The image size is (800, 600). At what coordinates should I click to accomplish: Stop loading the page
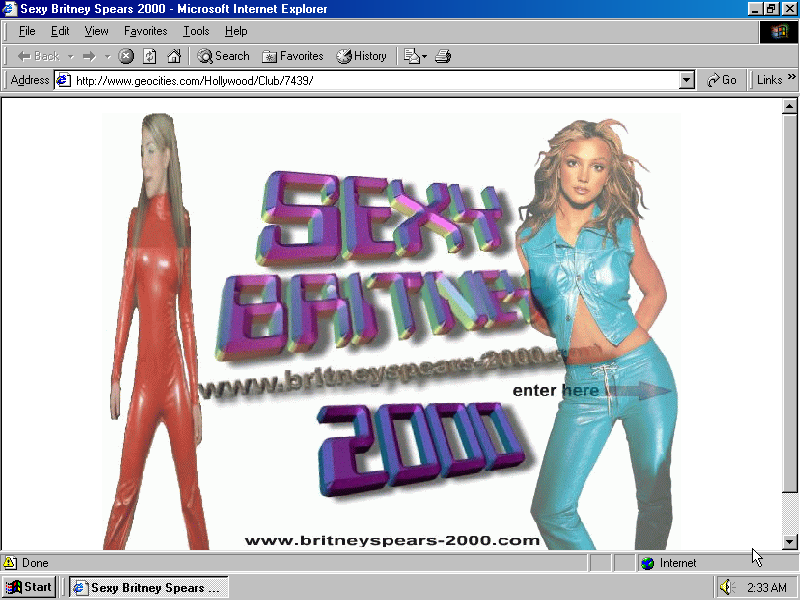126,56
